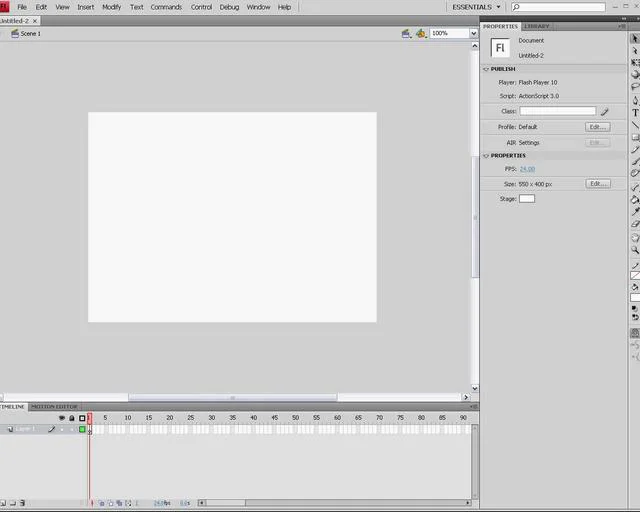Select the Bone tool
The width and height of the screenshot is (640, 512).
click(635, 187)
